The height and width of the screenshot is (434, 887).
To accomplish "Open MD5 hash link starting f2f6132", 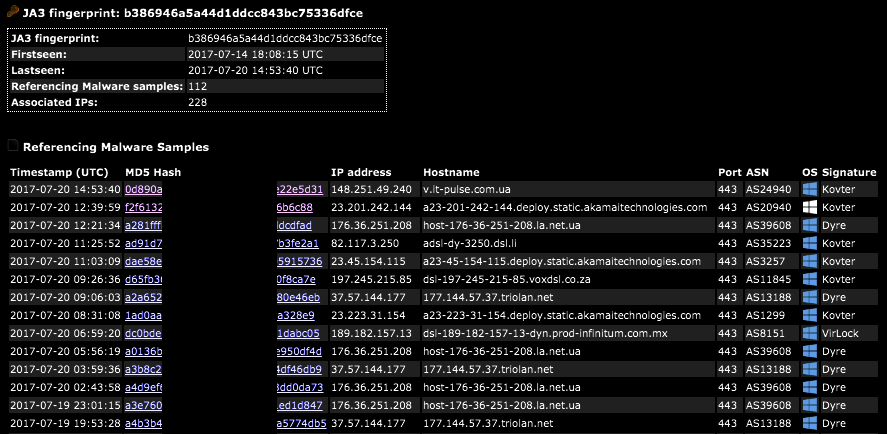I will pos(144,207).
